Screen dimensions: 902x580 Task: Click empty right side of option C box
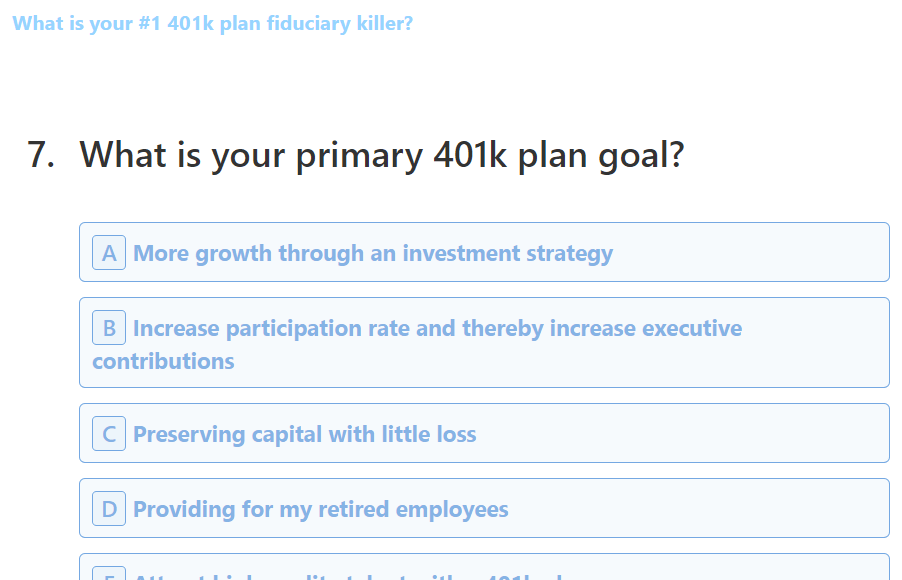click(700, 434)
